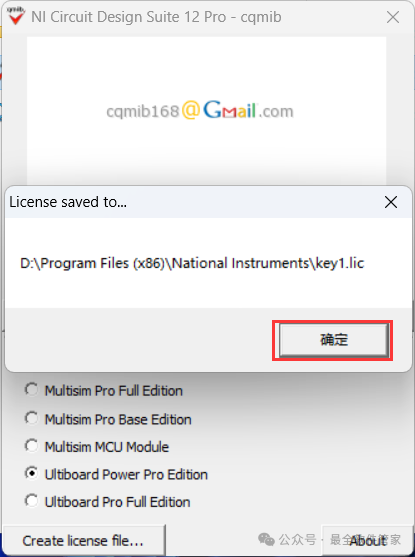This screenshot has height=557, width=415.
Task: Click the cqmib app icon in title bar
Action: point(16,16)
